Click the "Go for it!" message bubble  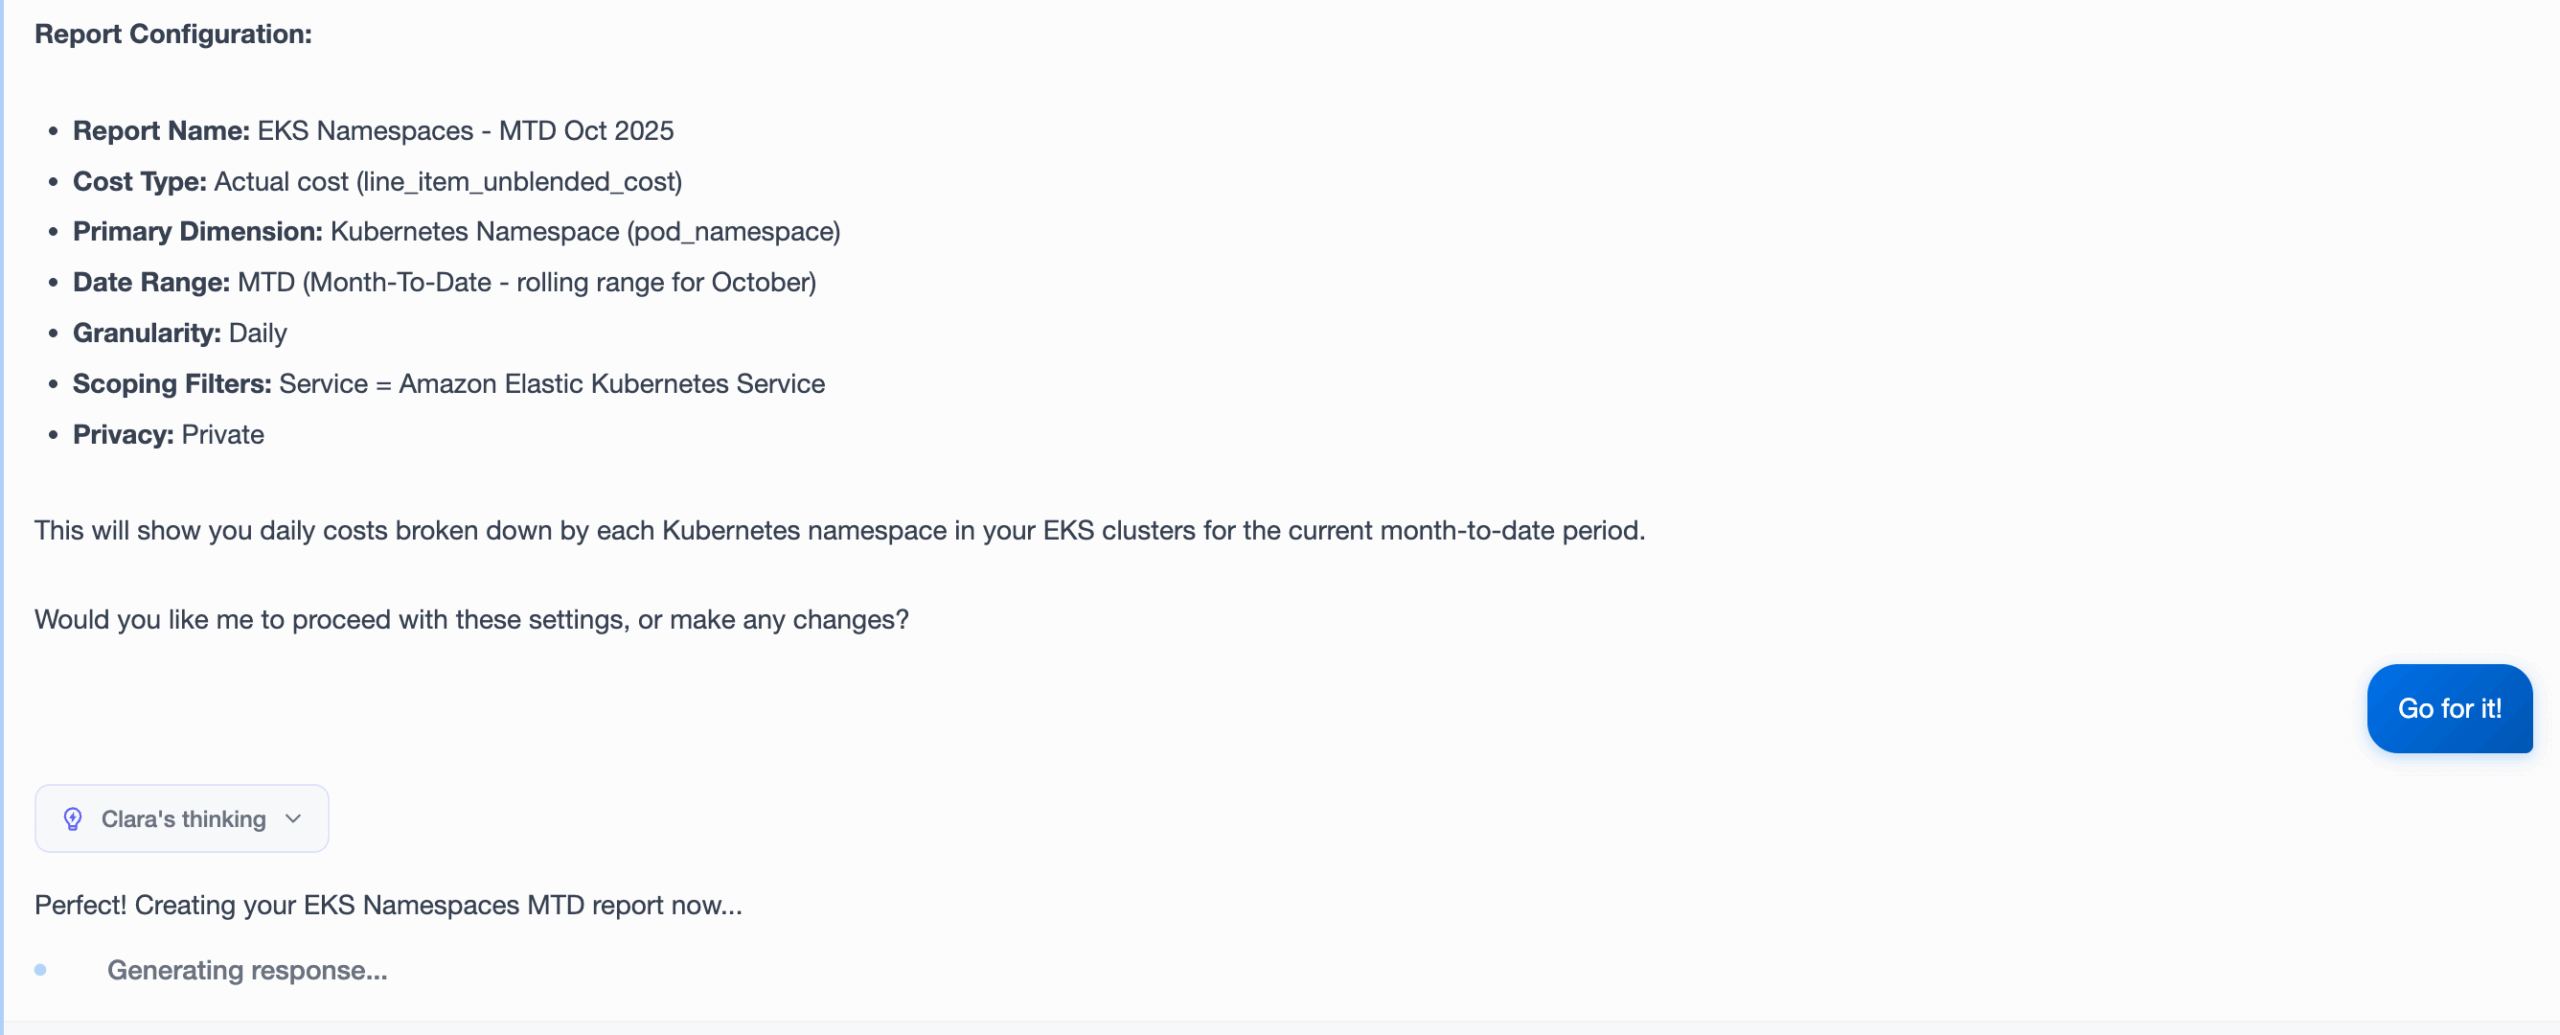pos(2449,708)
